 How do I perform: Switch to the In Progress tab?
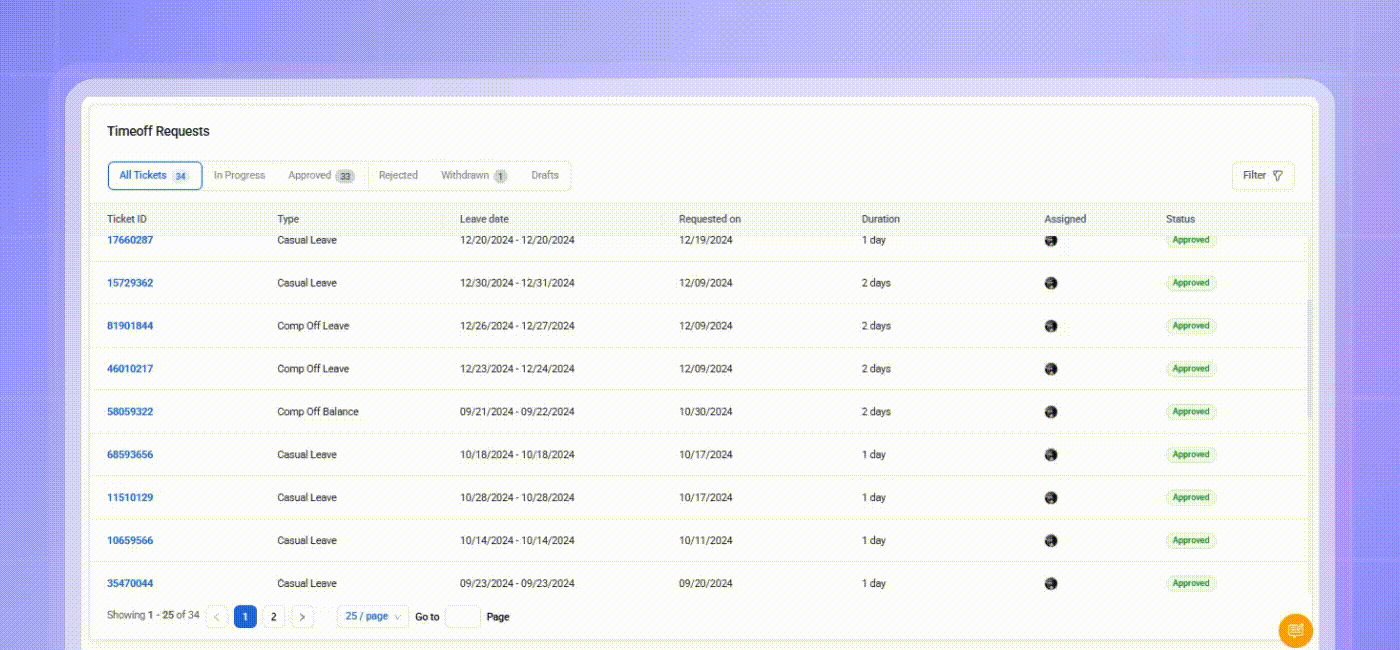click(239, 176)
